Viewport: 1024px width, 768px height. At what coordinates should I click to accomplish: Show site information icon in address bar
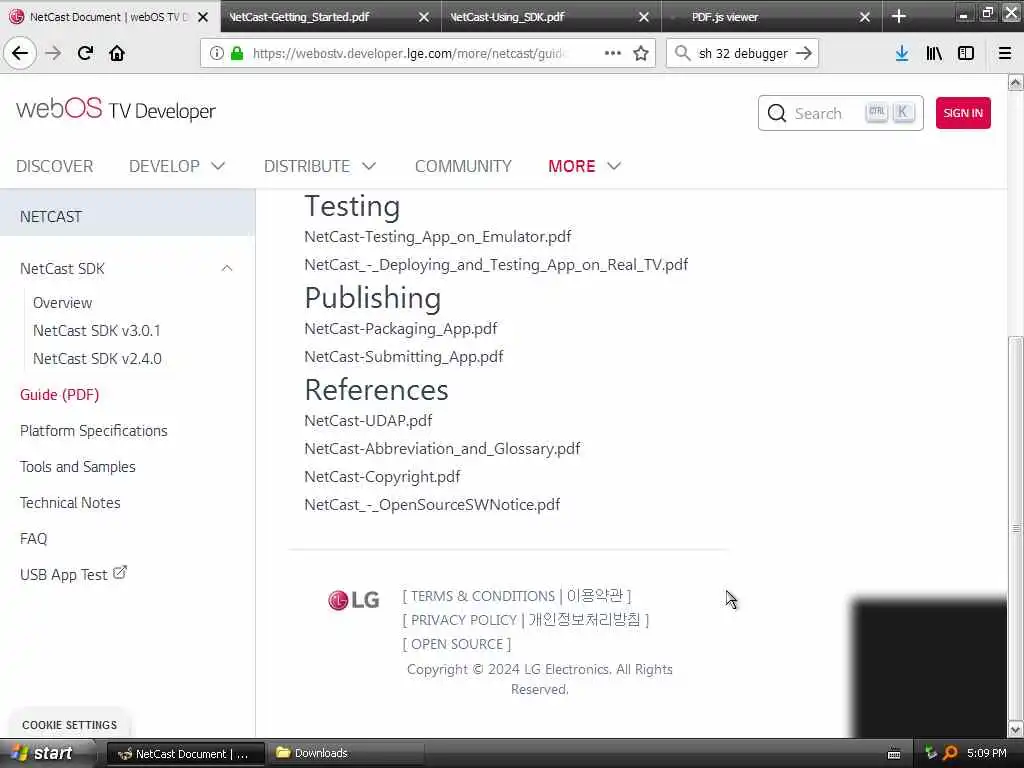coord(217,54)
